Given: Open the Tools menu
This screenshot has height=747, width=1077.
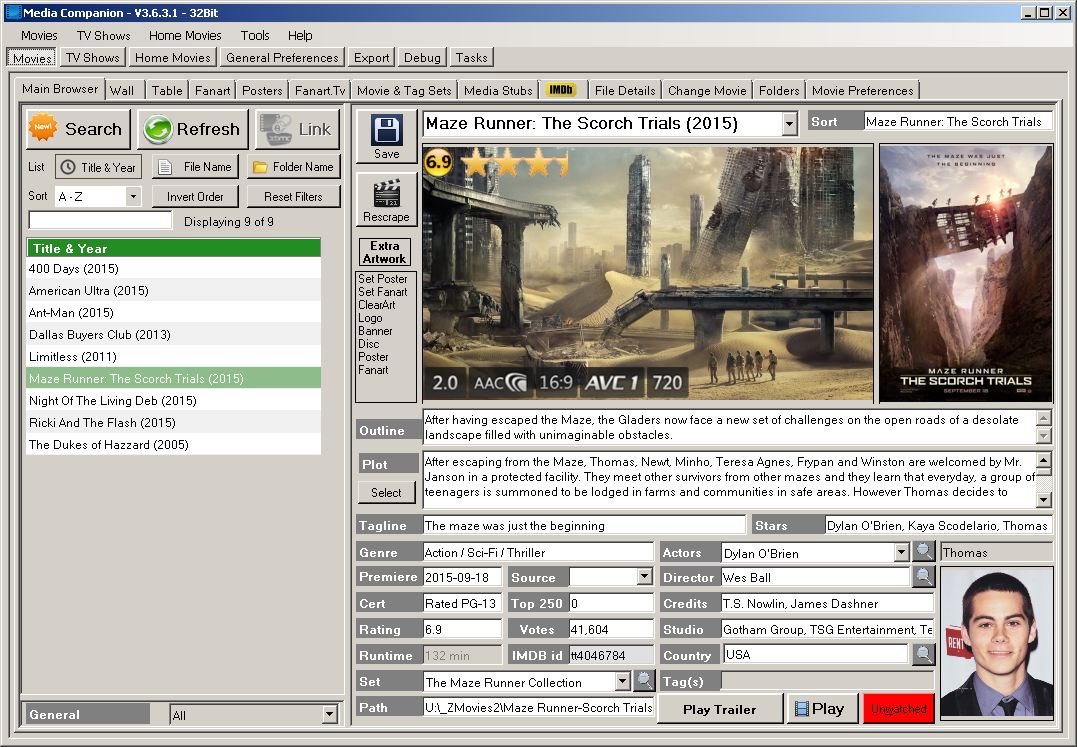Looking at the screenshot, I should pos(255,36).
